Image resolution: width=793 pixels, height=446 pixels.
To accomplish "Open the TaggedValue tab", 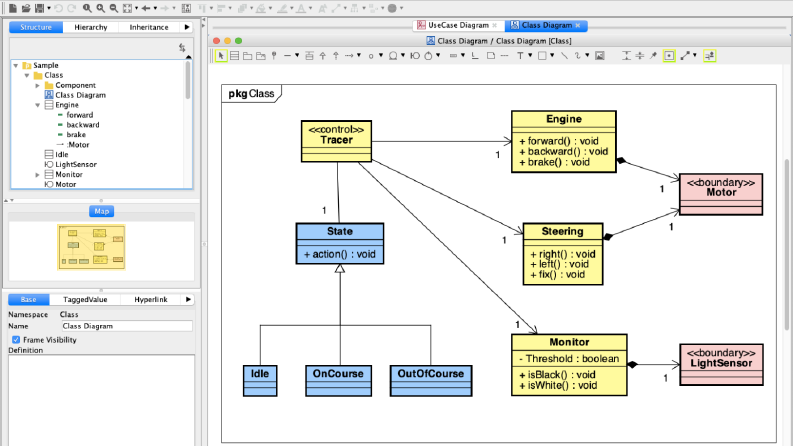I will pos(85,299).
